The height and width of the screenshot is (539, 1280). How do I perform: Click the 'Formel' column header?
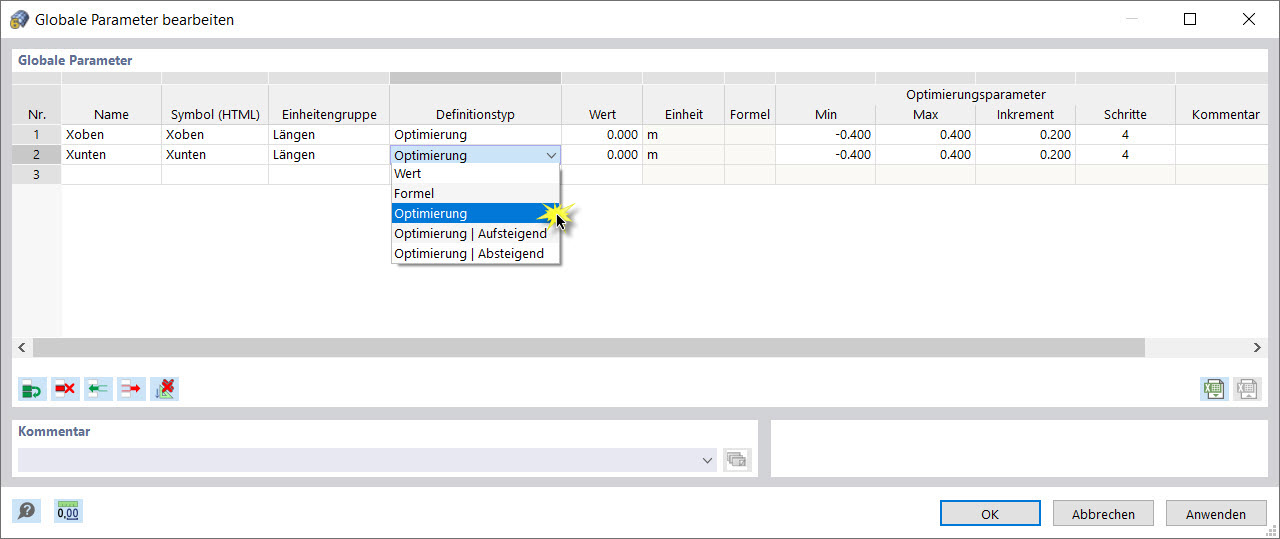[x=750, y=115]
